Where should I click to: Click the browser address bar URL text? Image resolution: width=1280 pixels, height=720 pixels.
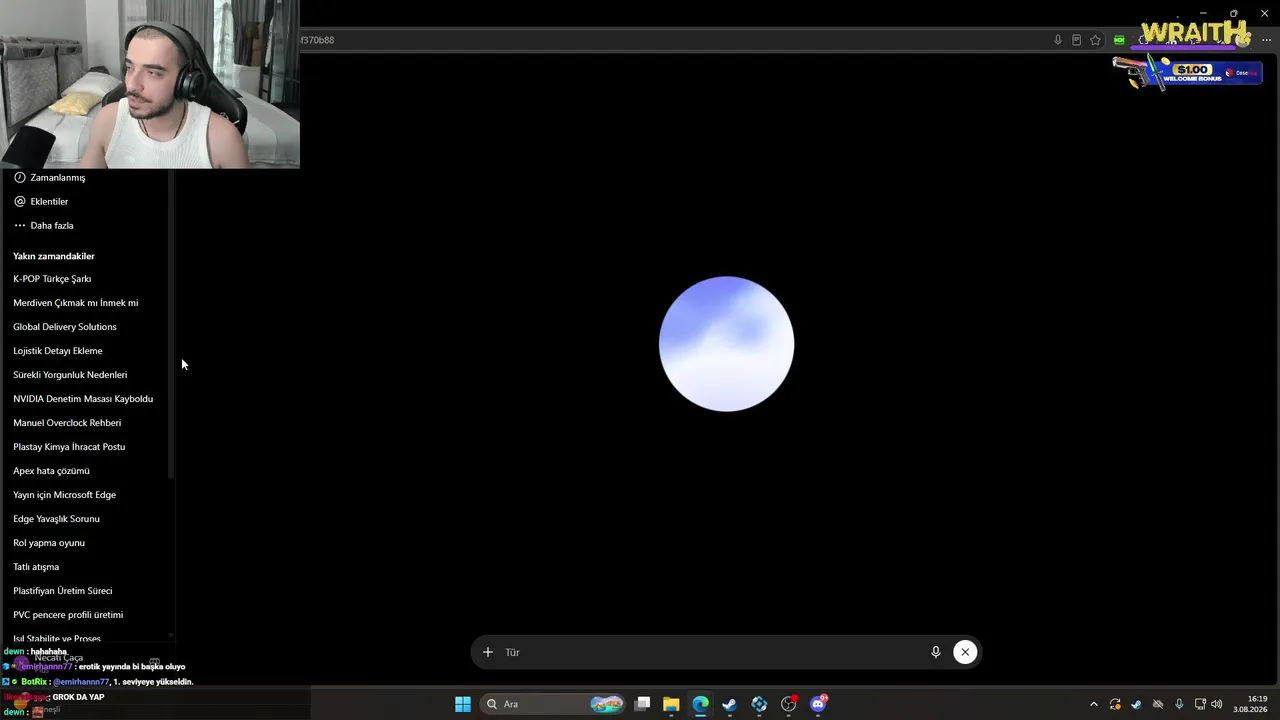pyautogui.click(x=317, y=40)
